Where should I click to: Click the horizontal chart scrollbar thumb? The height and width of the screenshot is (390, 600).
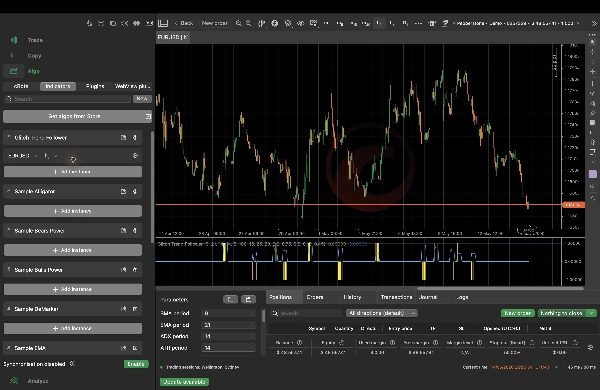coord(501,288)
